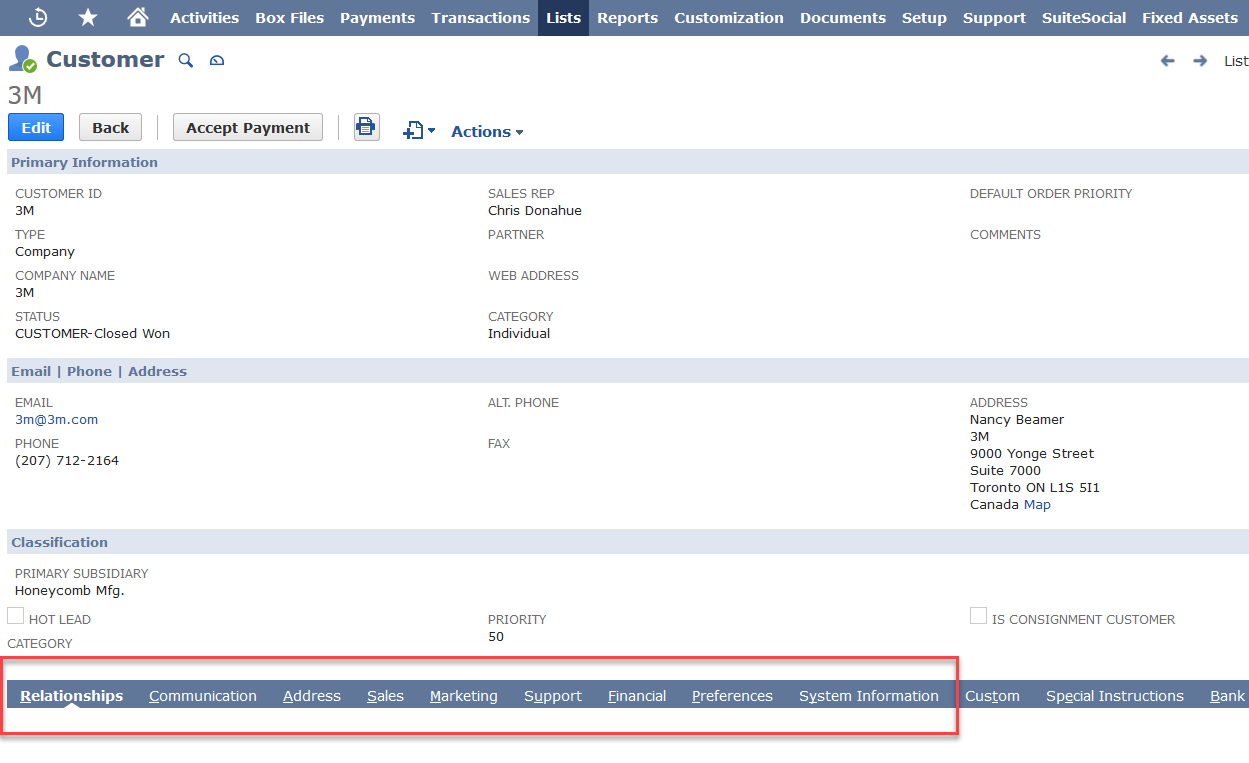Open the Fixed Assets menu
1249x763 pixels.
click(x=1190, y=18)
